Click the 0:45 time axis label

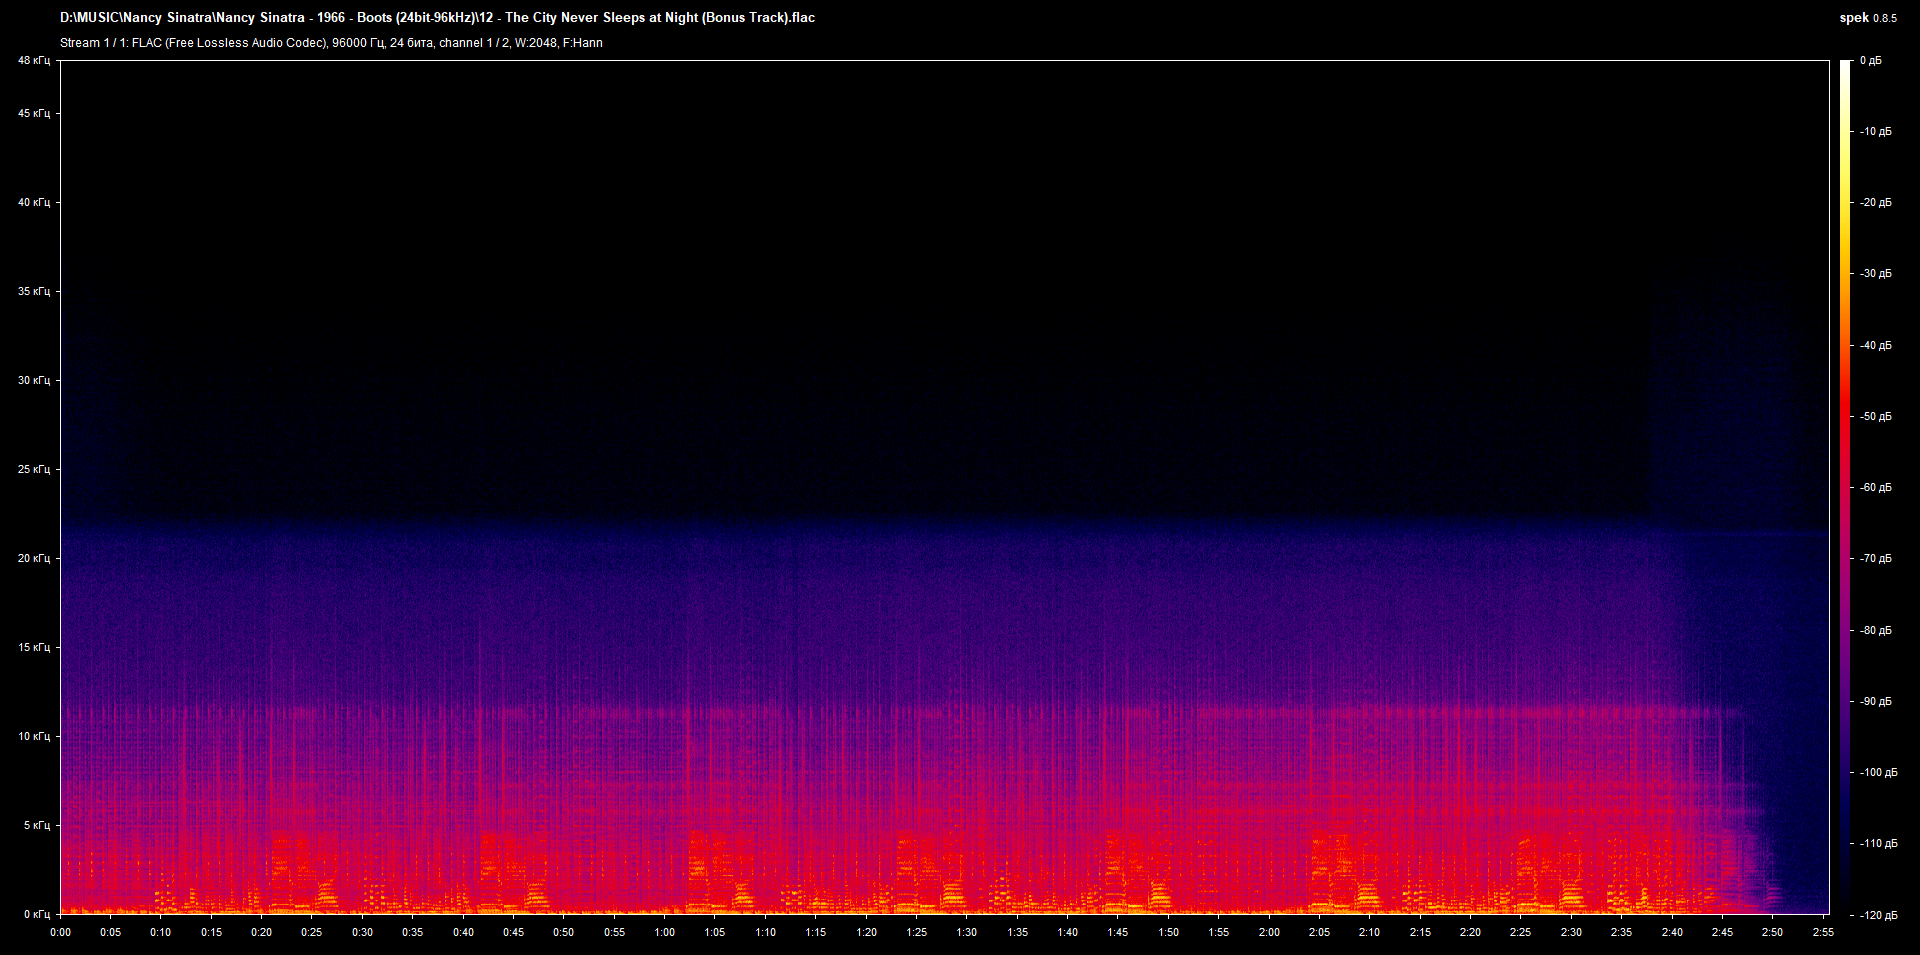[x=513, y=933]
